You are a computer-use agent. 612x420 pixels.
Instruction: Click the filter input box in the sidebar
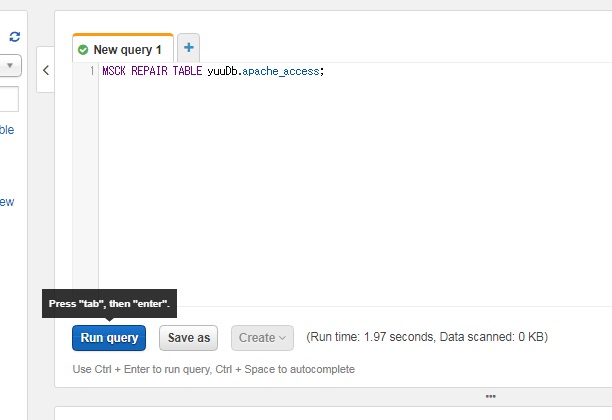pyautogui.click(x=9, y=99)
